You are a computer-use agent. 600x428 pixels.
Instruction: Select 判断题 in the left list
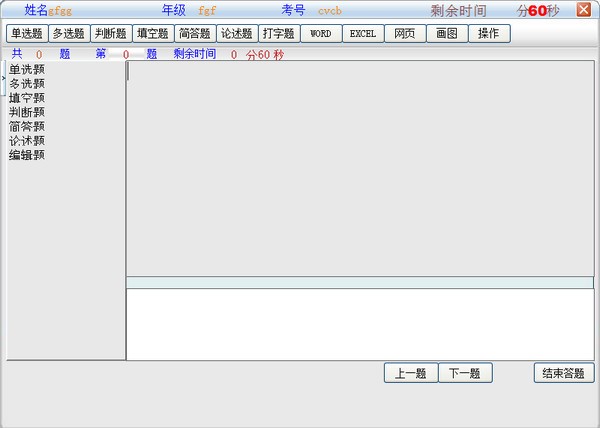click(27, 112)
